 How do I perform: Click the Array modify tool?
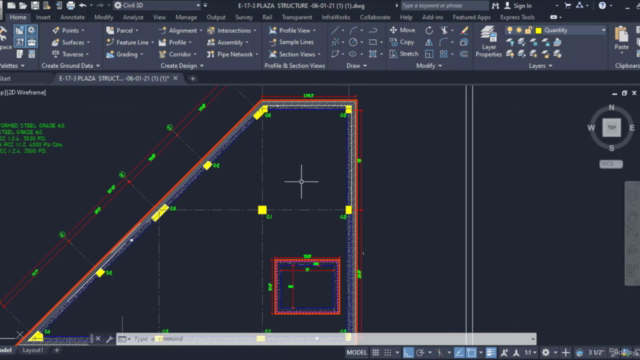coord(444,54)
